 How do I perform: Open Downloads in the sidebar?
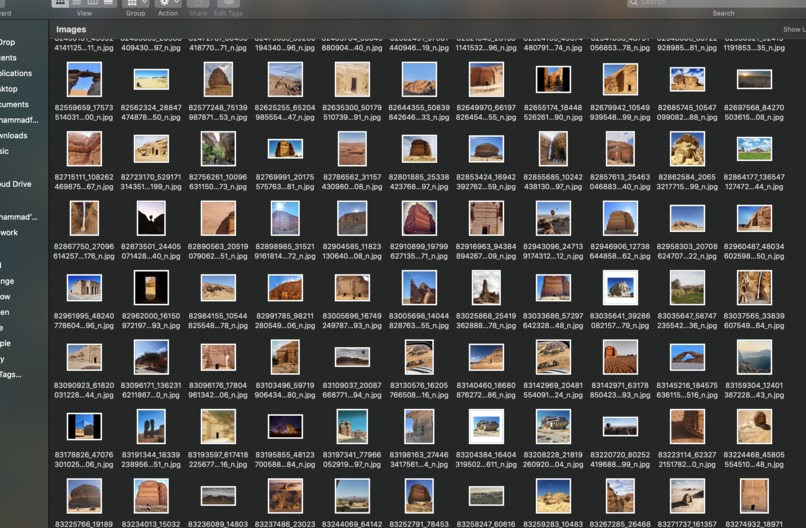point(13,135)
